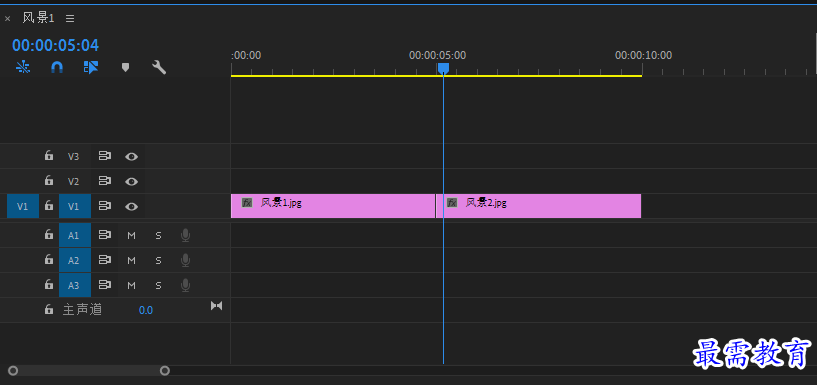
Task: Click the 主声道 master track label
Action: coord(82,310)
